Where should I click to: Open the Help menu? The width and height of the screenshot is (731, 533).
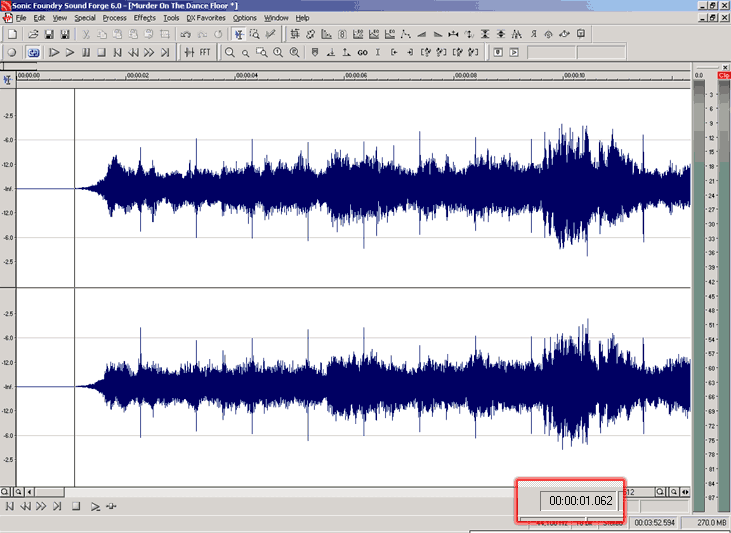tap(302, 18)
